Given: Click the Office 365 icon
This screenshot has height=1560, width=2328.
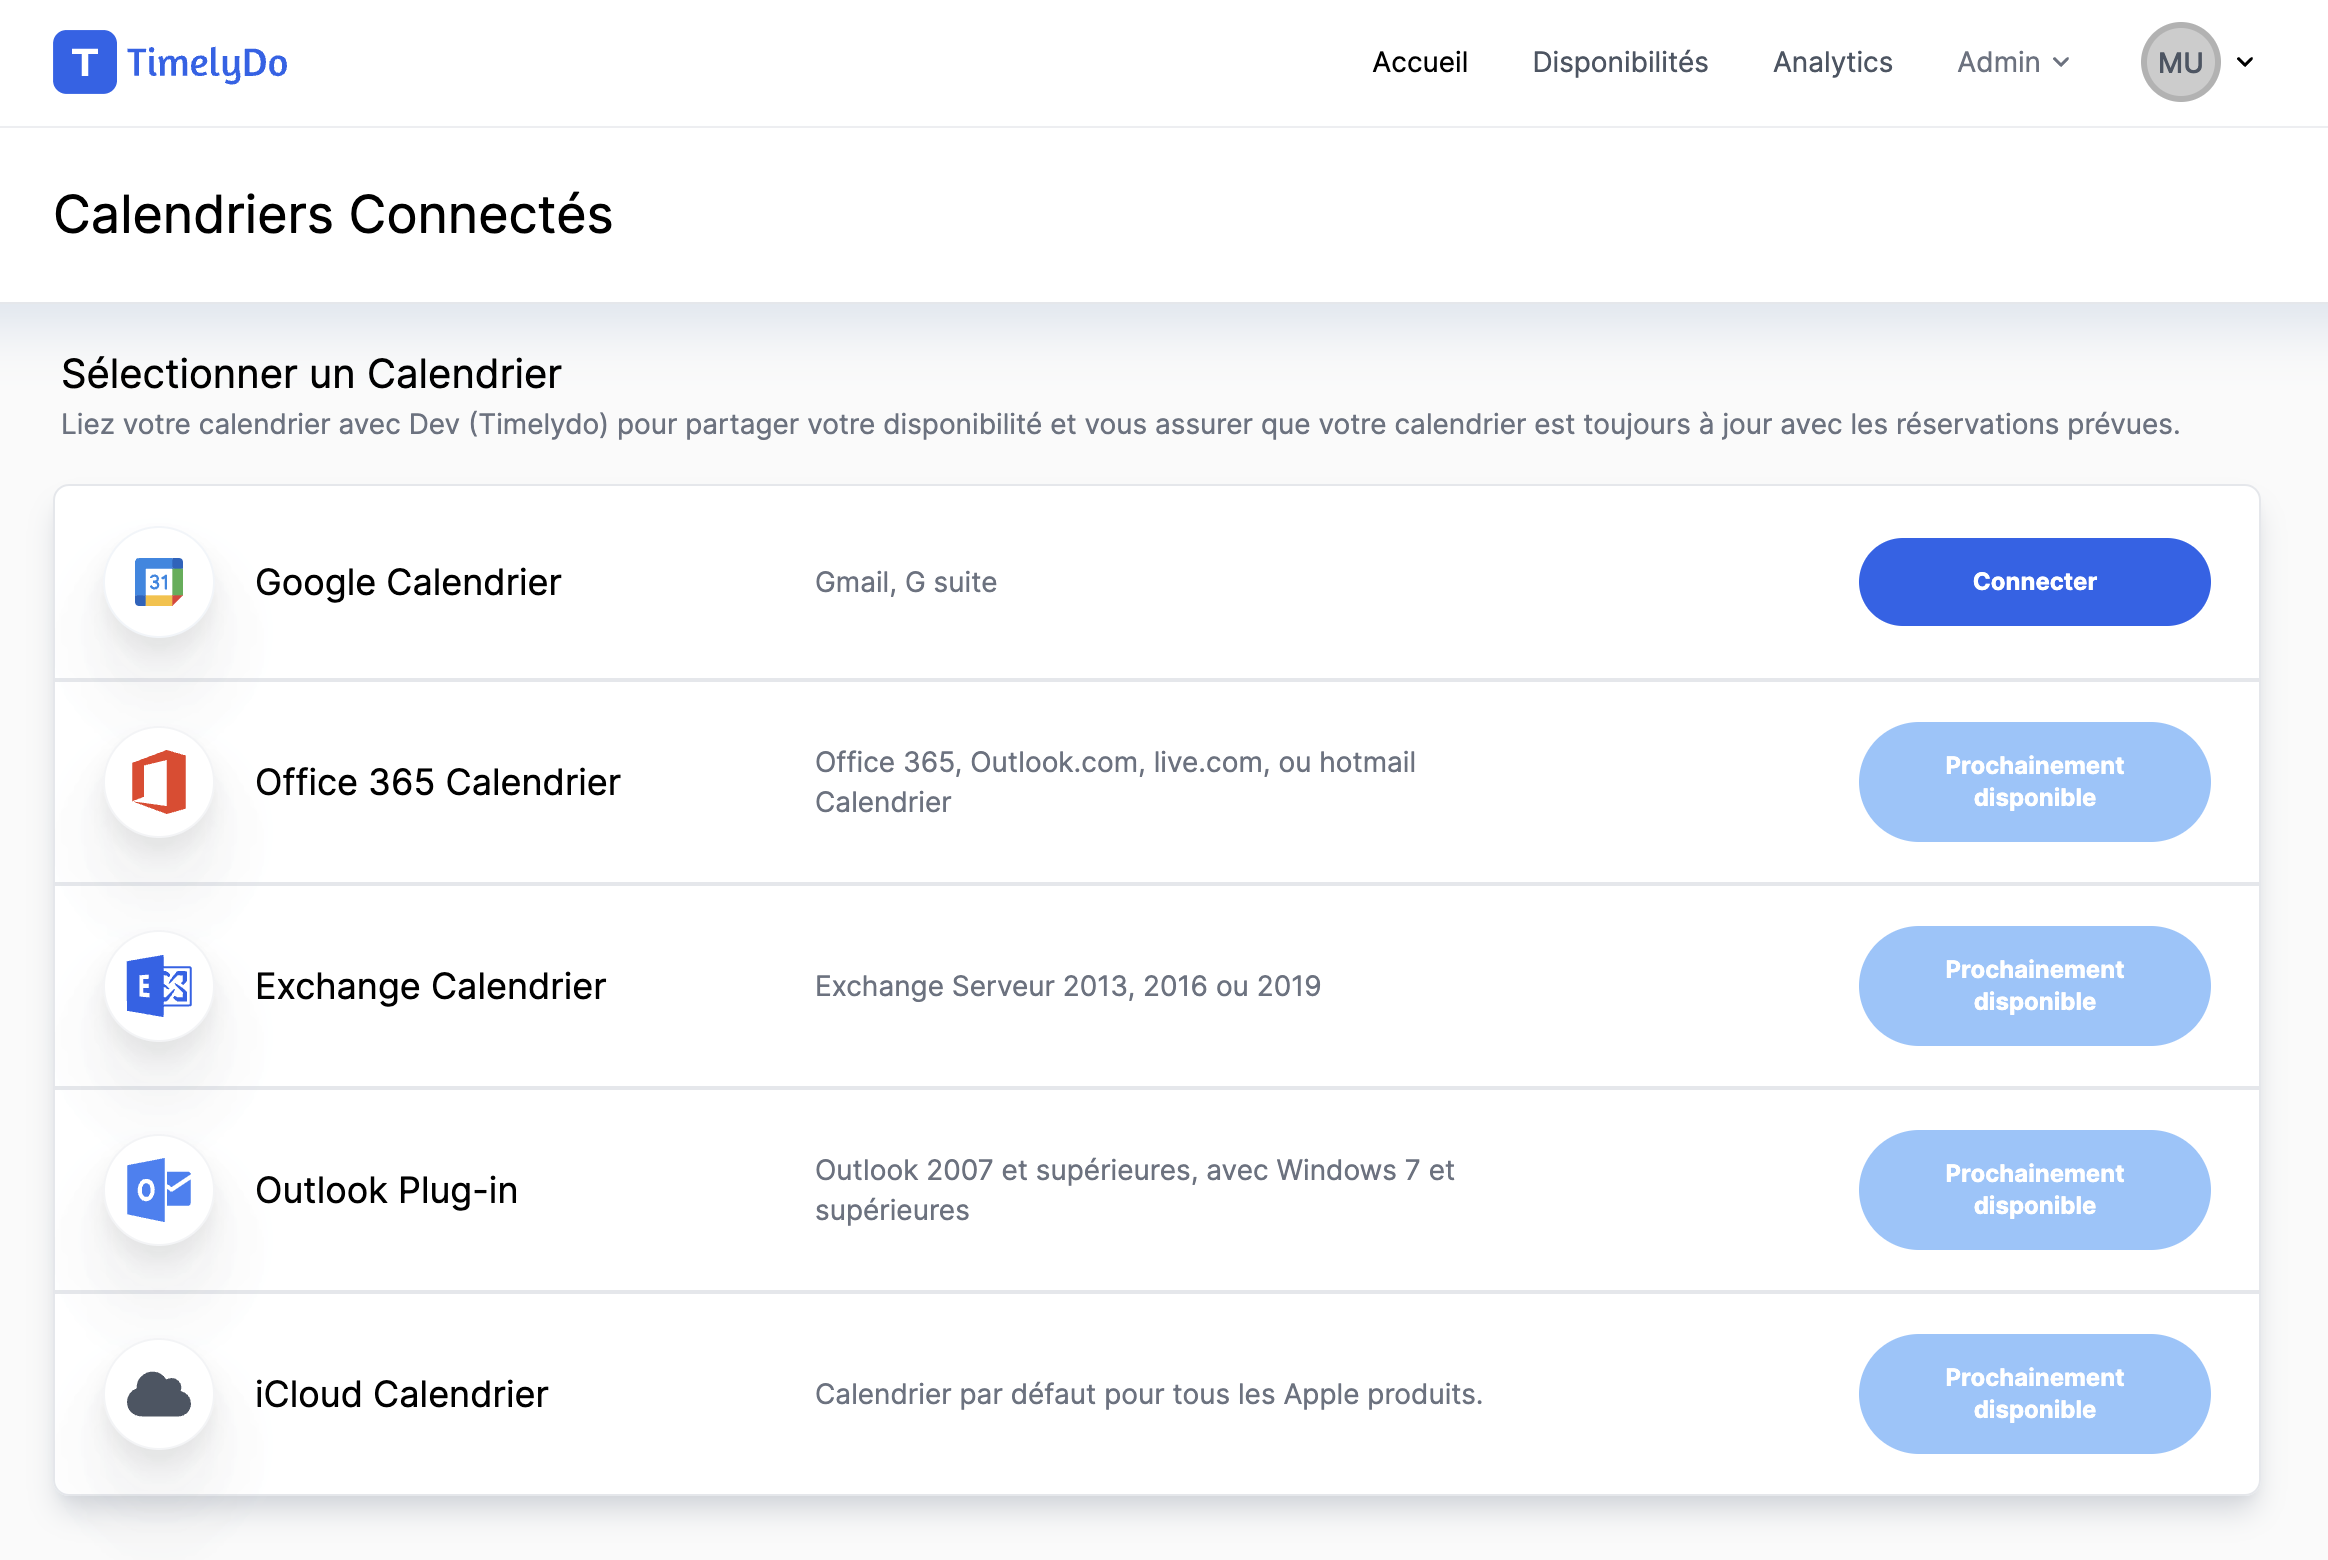Looking at the screenshot, I should click(159, 782).
